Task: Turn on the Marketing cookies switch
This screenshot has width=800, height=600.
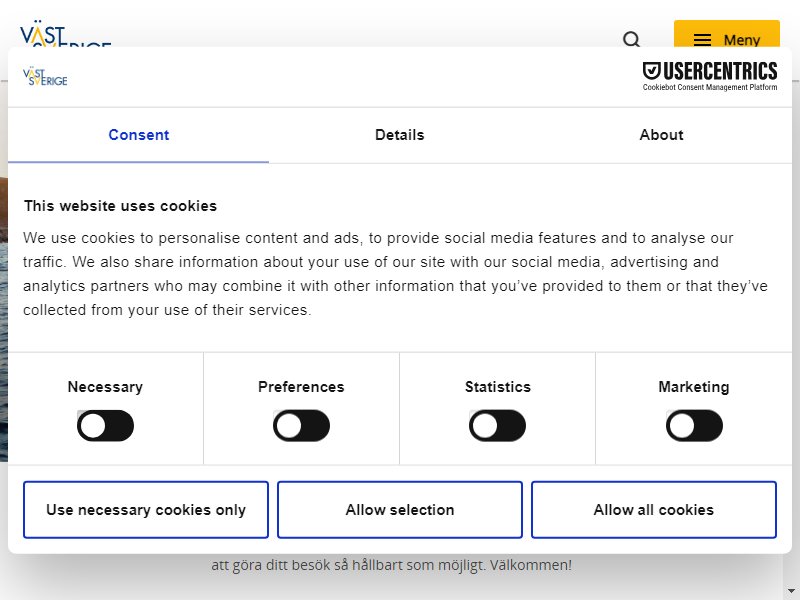Action: (x=694, y=426)
